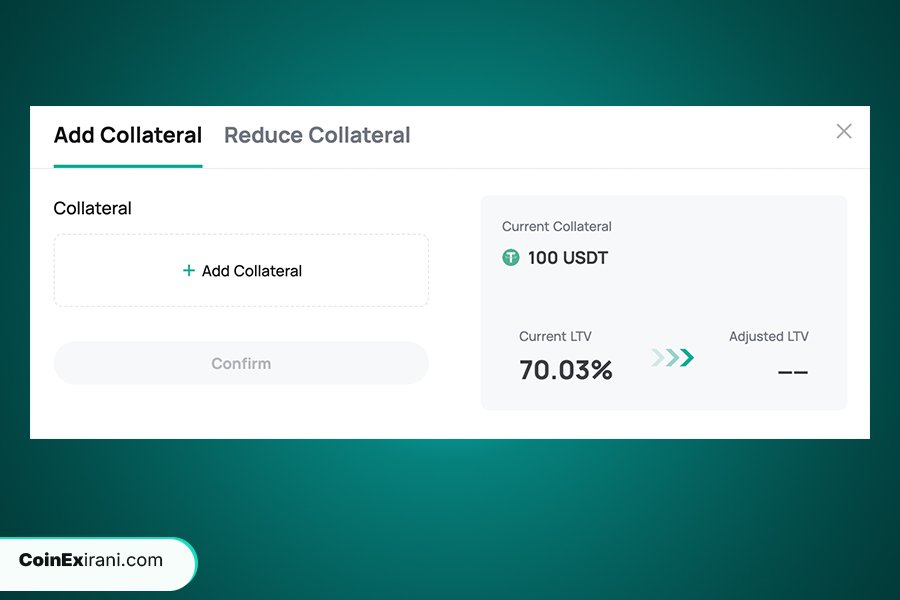Click the green underline beneath Add Collateral

click(128, 166)
